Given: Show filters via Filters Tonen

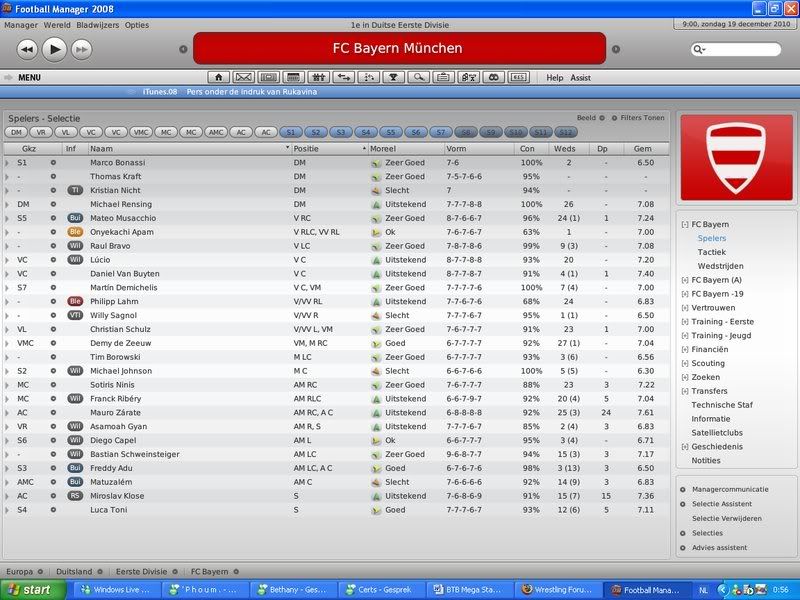Looking at the screenshot, I should pos(638,118).
